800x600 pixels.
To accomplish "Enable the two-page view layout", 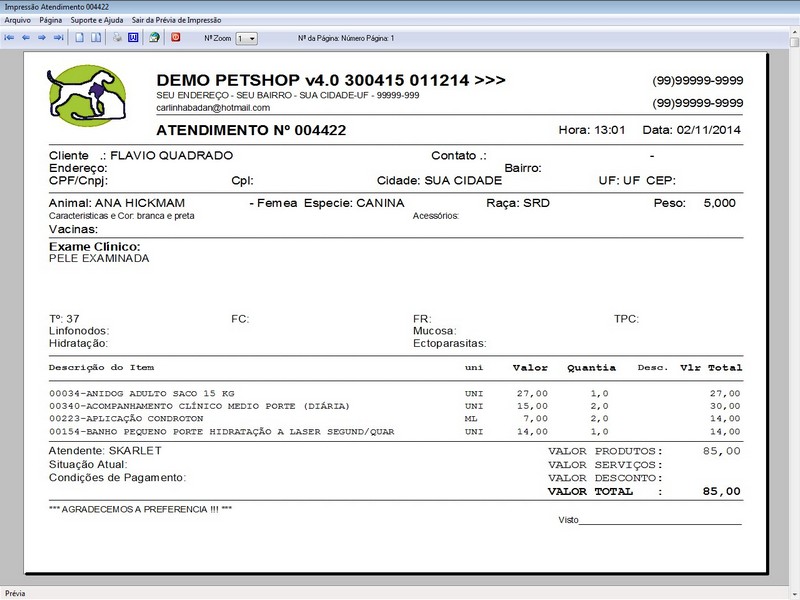I will click(95, 38).
